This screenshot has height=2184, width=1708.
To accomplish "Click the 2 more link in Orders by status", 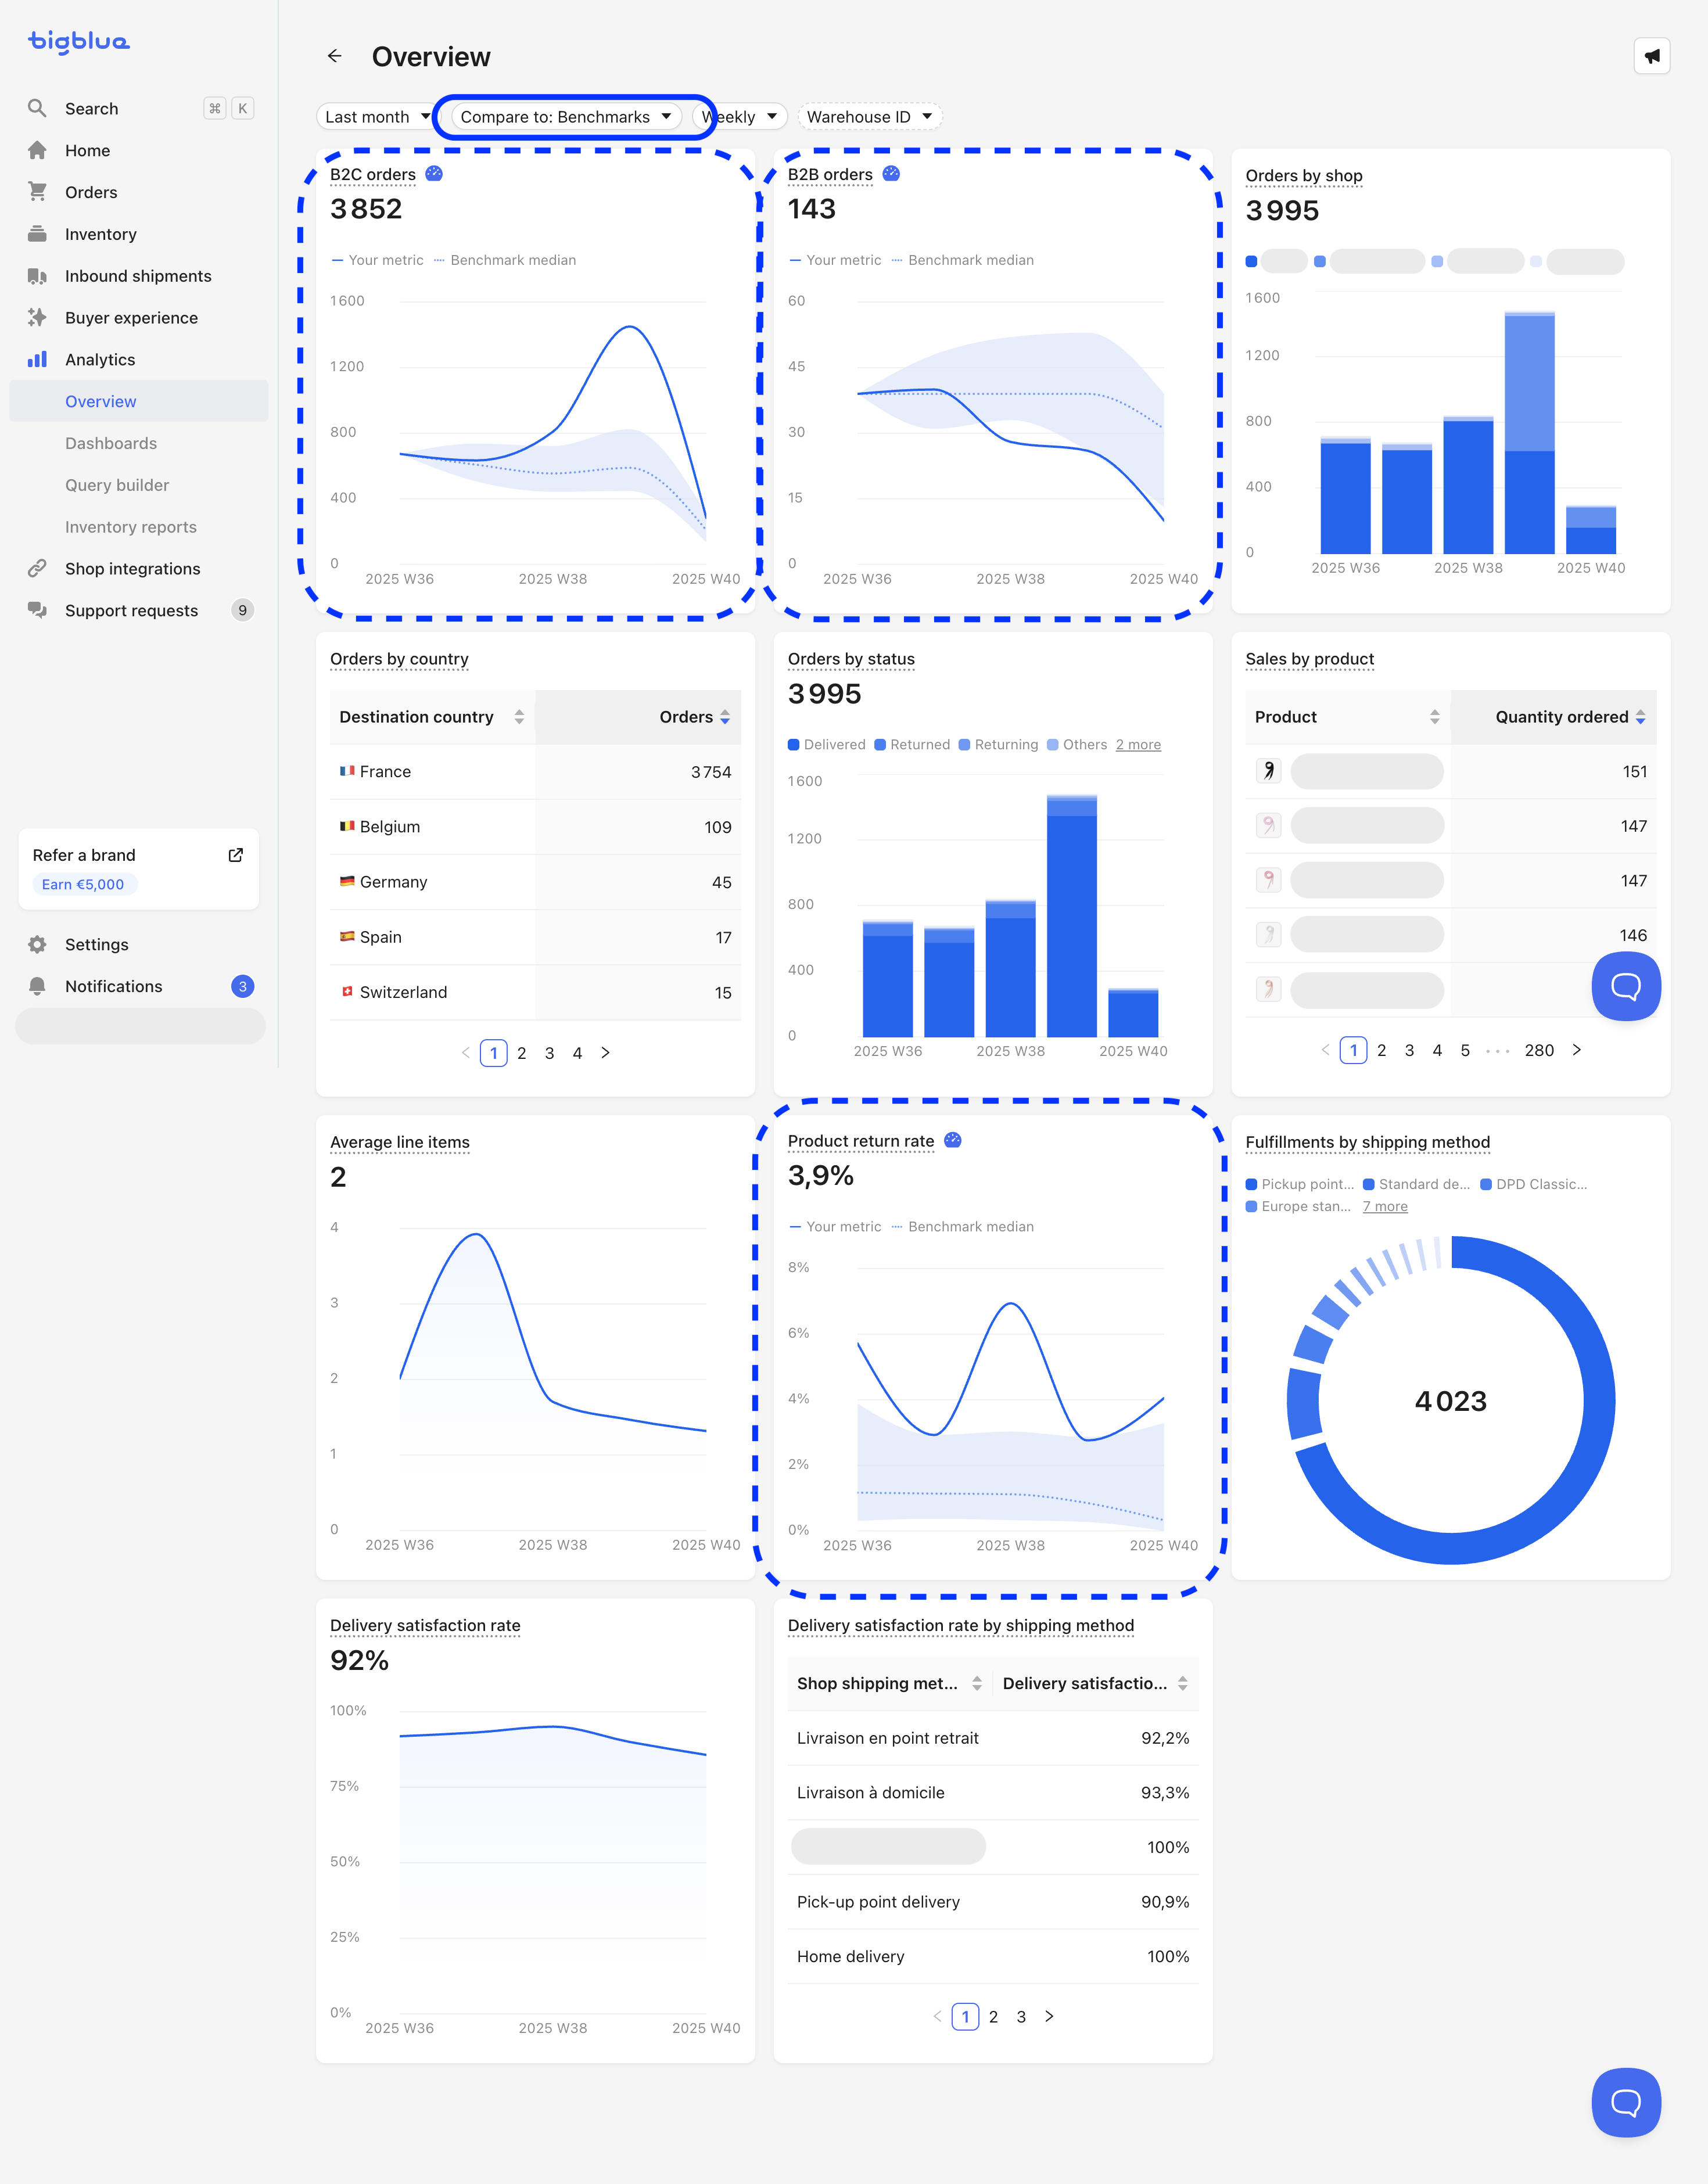I will 1138,745.
